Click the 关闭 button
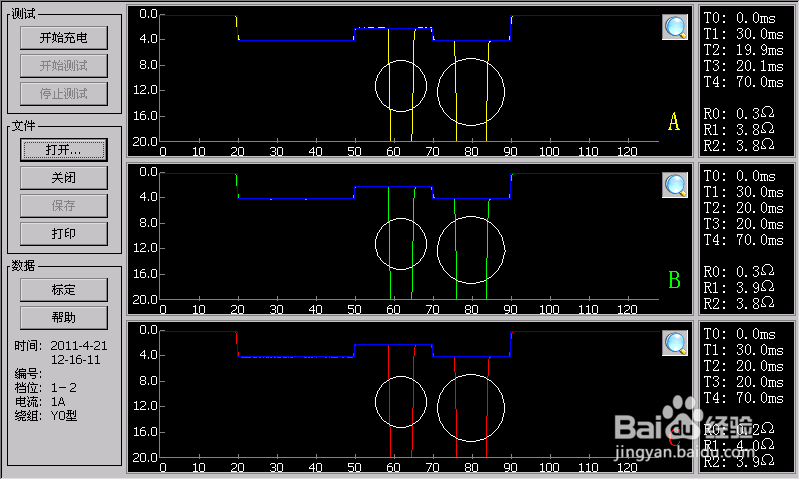The height and width of the screenshot is (480, 800). [64, 178]
